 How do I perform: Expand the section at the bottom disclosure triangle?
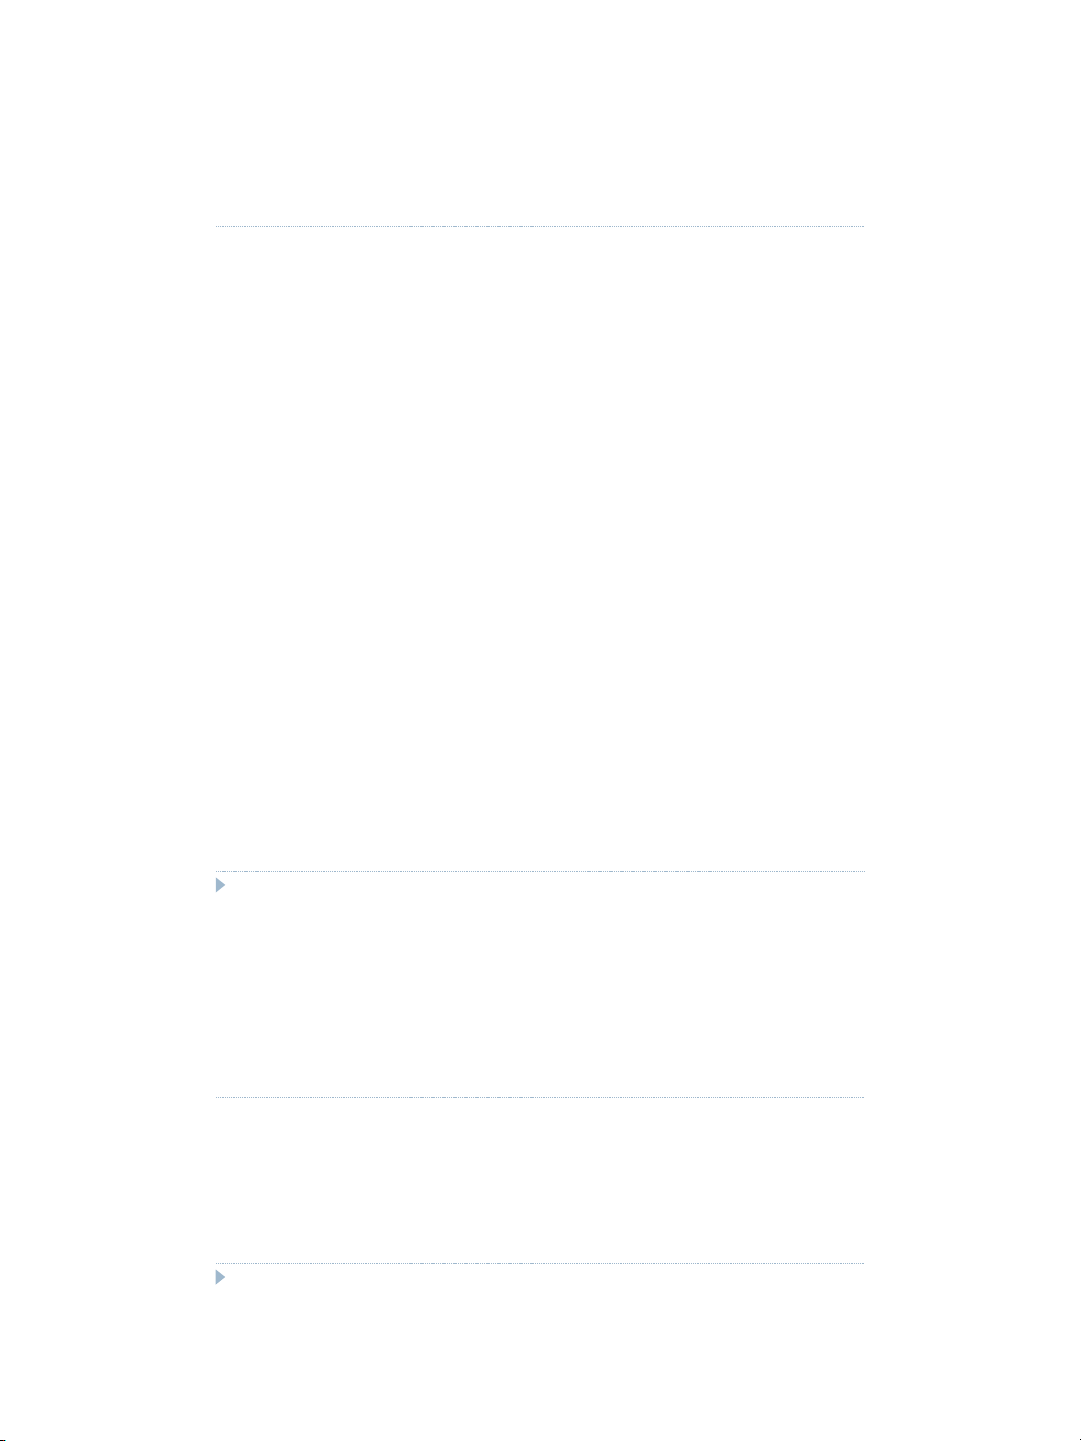tap(221, 1277)
